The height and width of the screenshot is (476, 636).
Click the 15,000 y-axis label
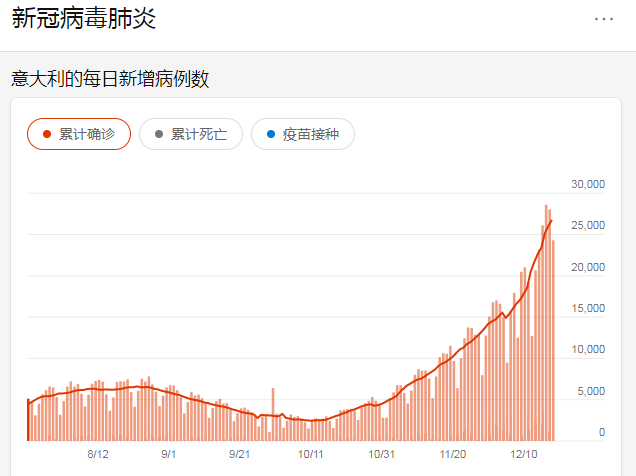point(588,308)
